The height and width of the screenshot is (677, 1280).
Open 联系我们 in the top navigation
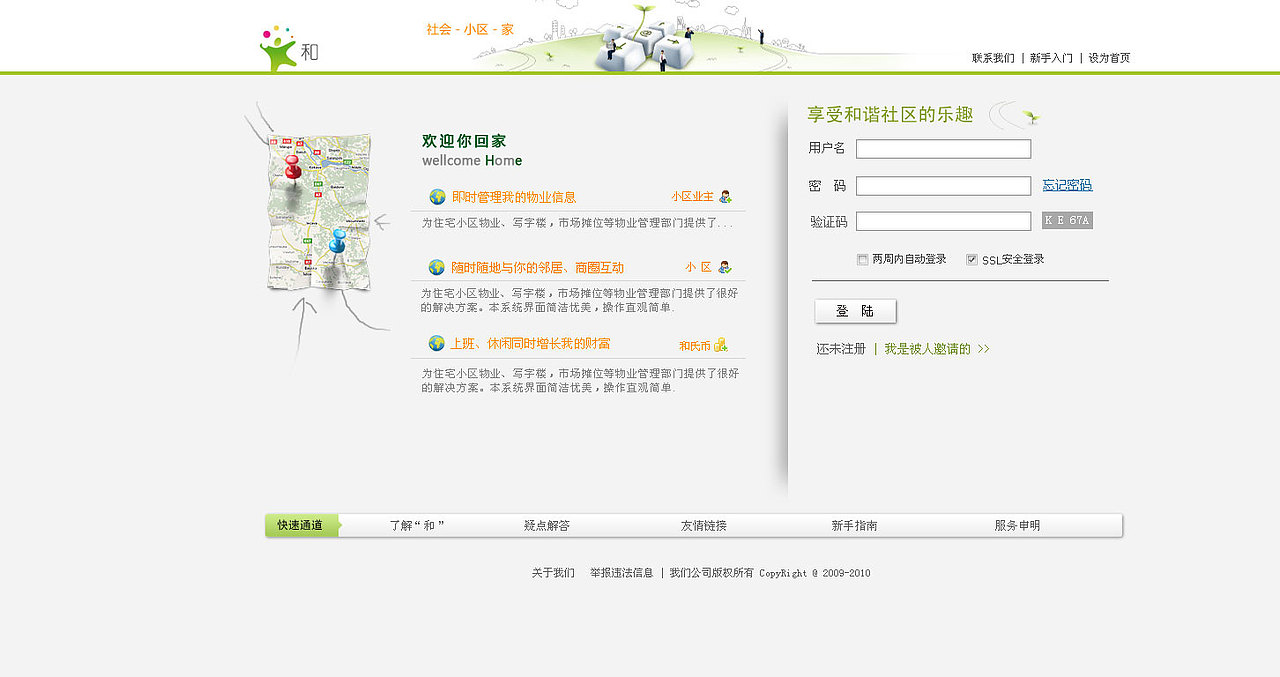pyautogui.click(x=993, y=58)
